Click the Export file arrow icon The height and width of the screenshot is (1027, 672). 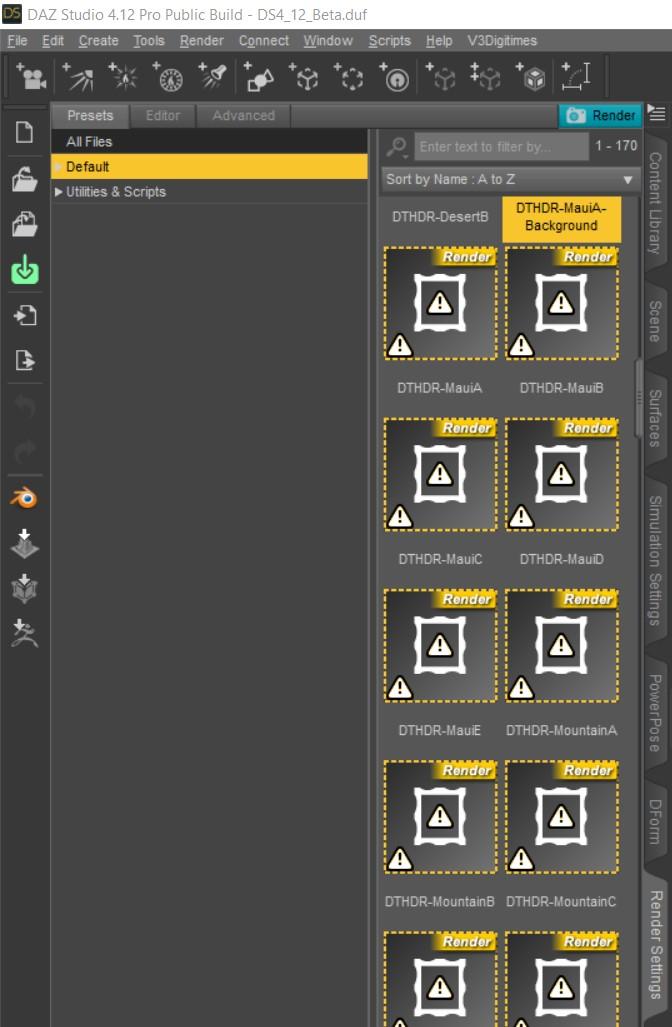25,360
